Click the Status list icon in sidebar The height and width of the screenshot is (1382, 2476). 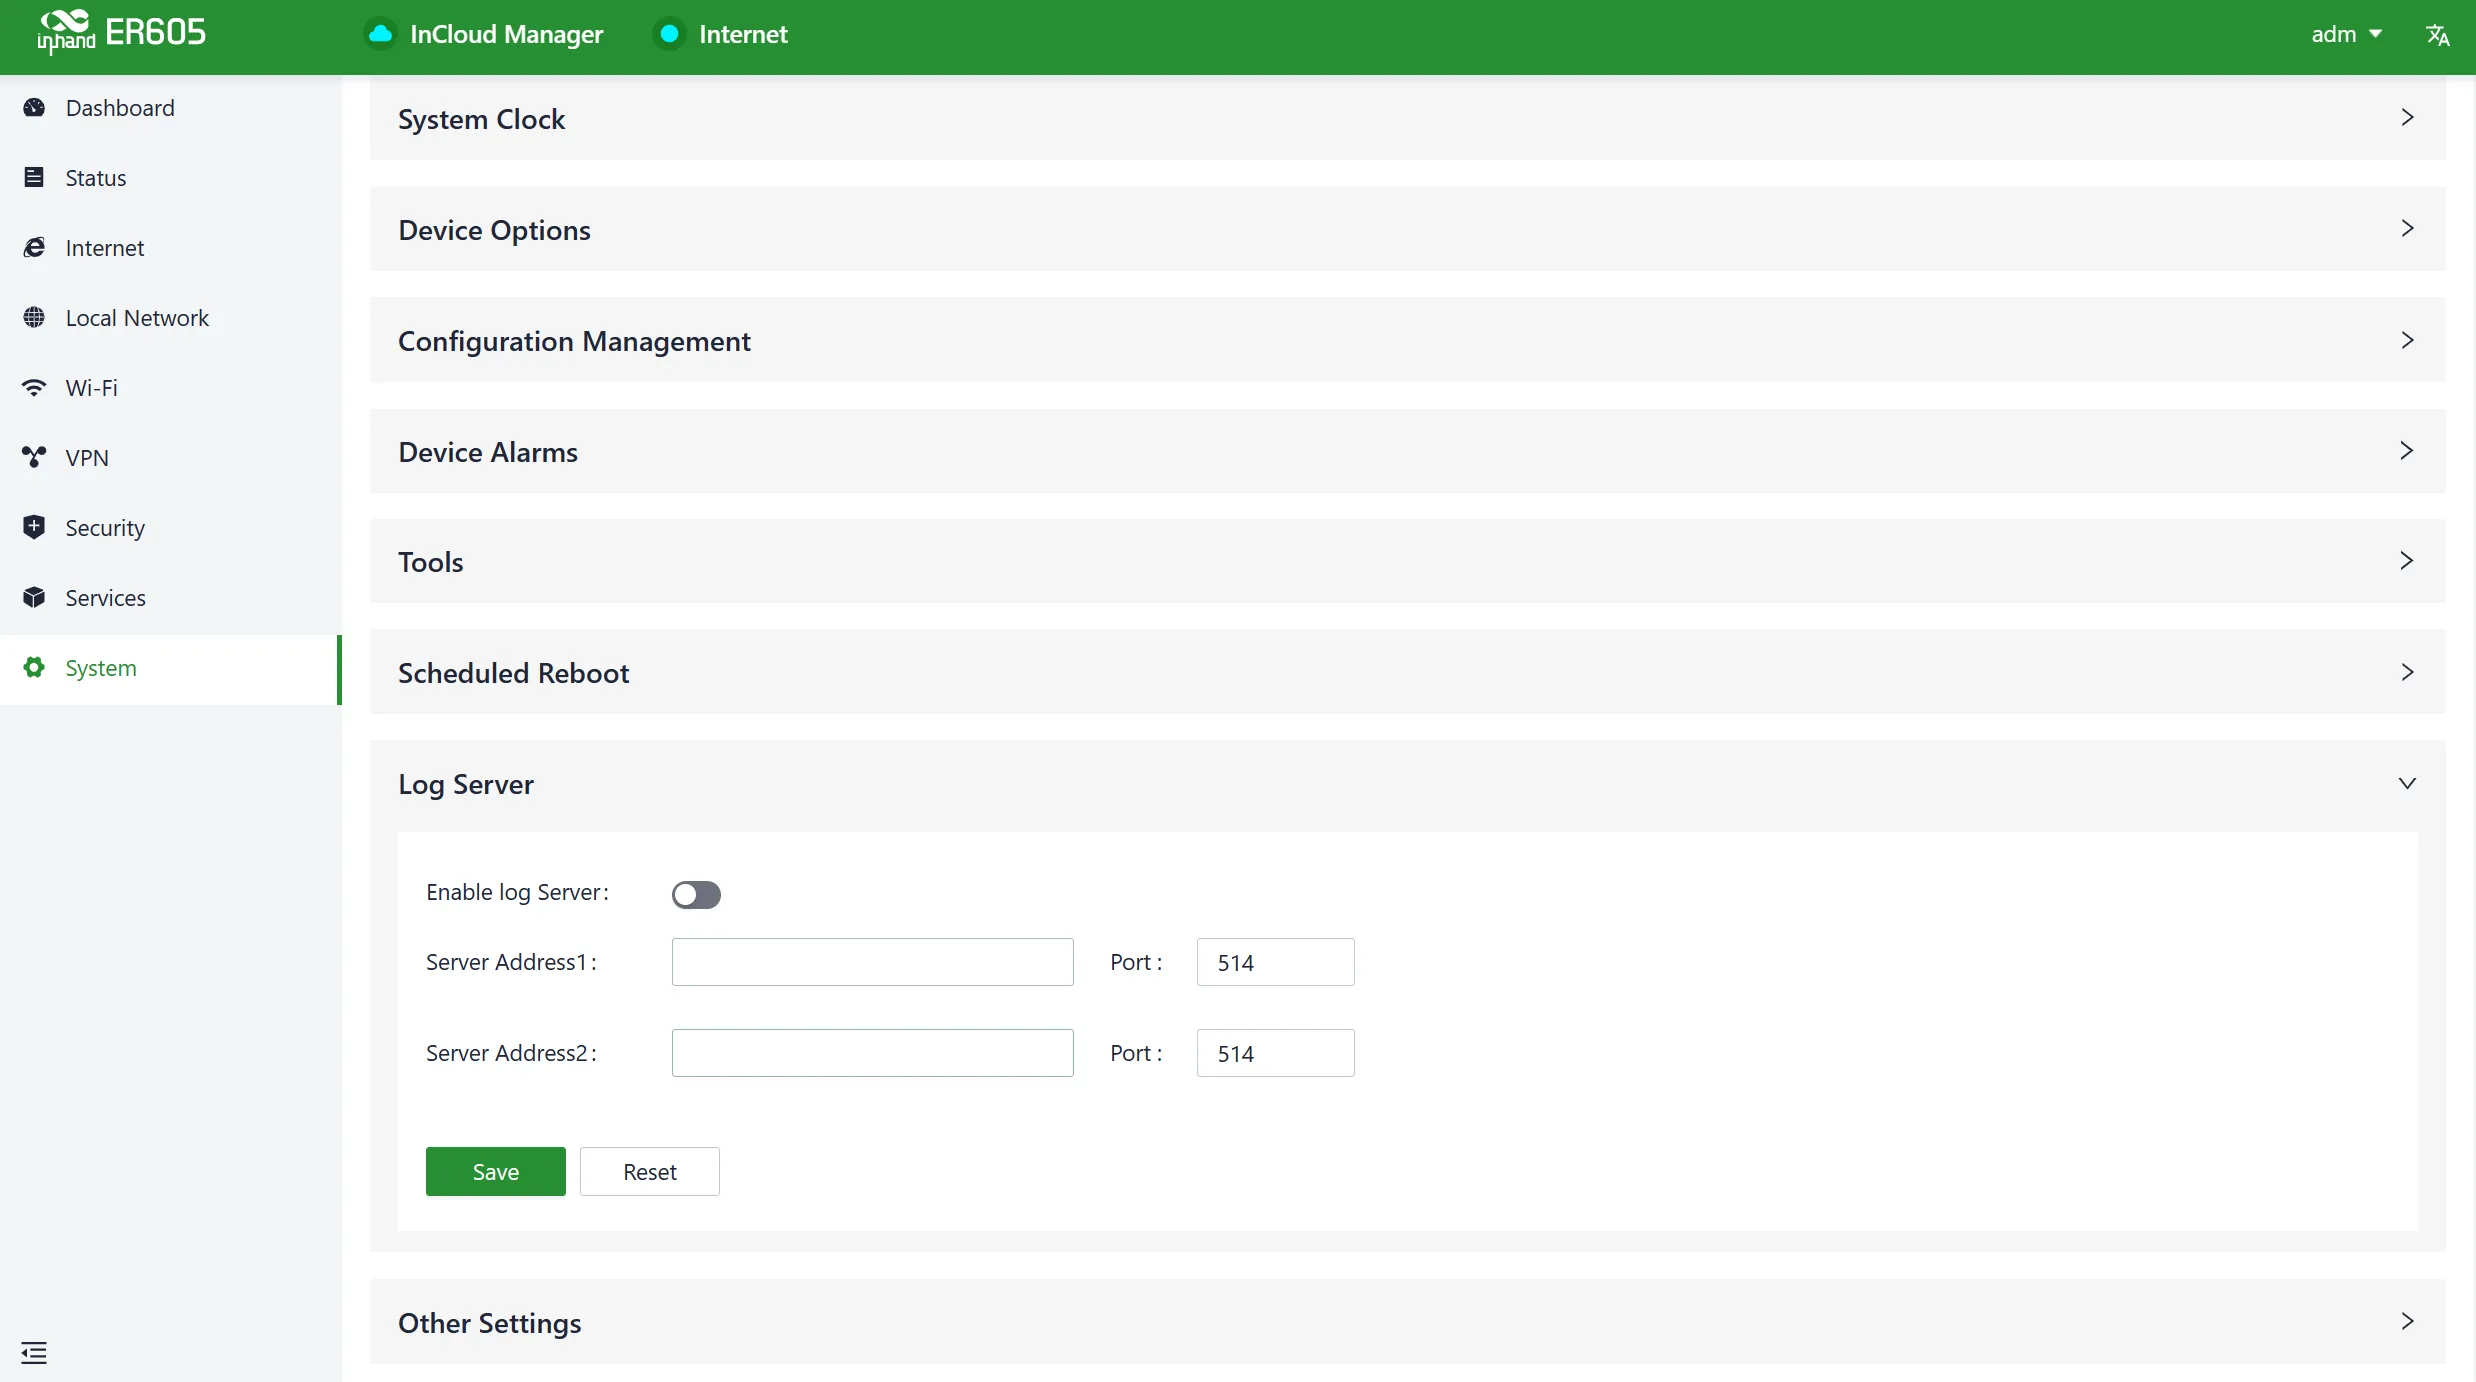pyautogui.click(x=34, y=178)
